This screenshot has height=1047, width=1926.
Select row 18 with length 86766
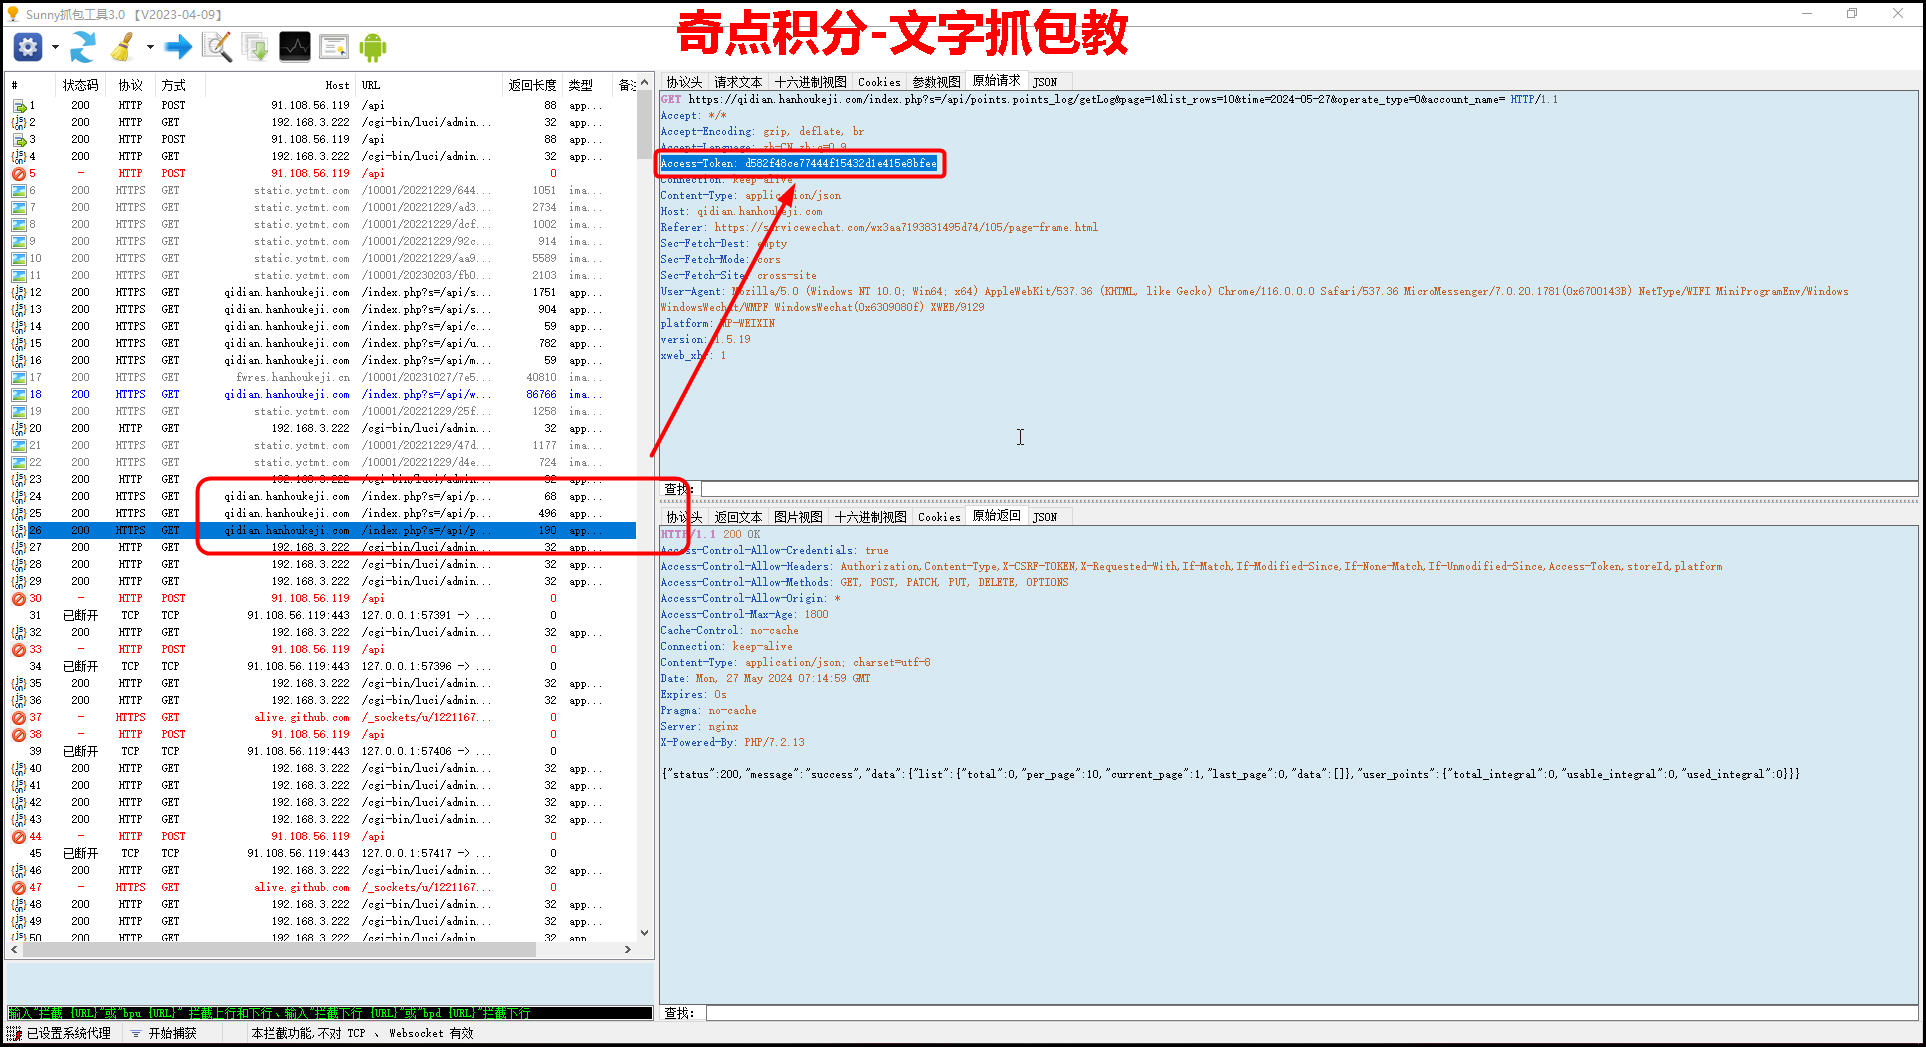[x=322, y=395]
